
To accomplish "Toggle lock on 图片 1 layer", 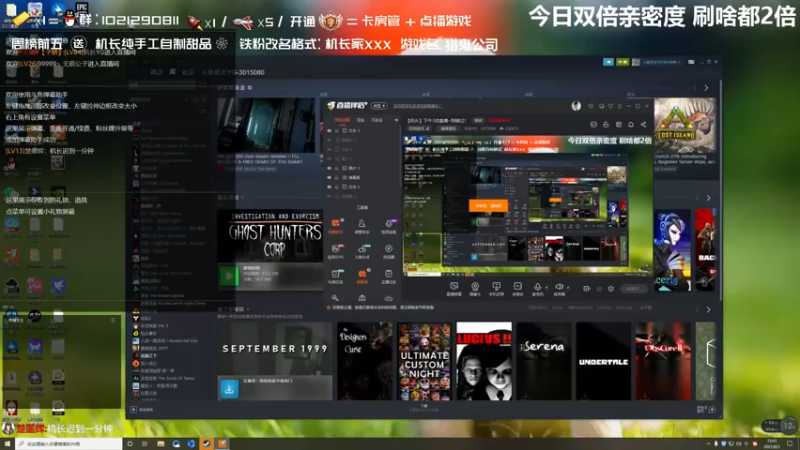I will [337, 168].
